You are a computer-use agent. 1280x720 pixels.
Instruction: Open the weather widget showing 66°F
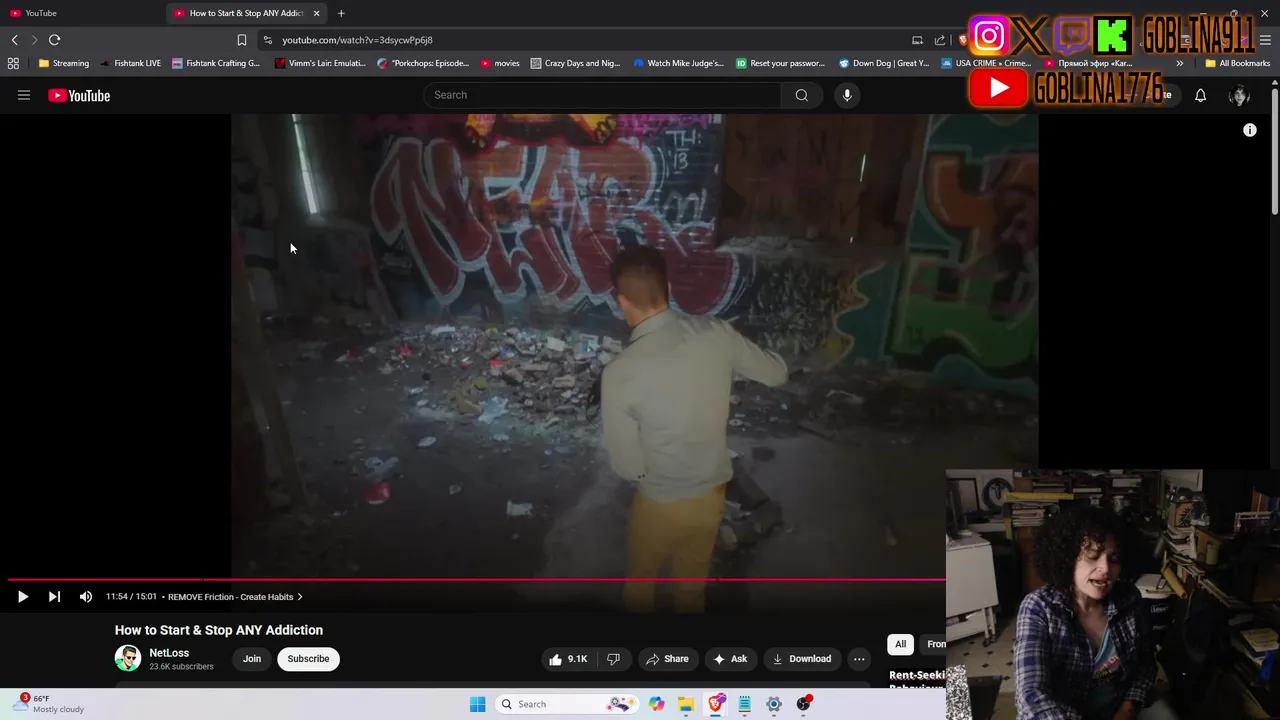click(50, 704)
